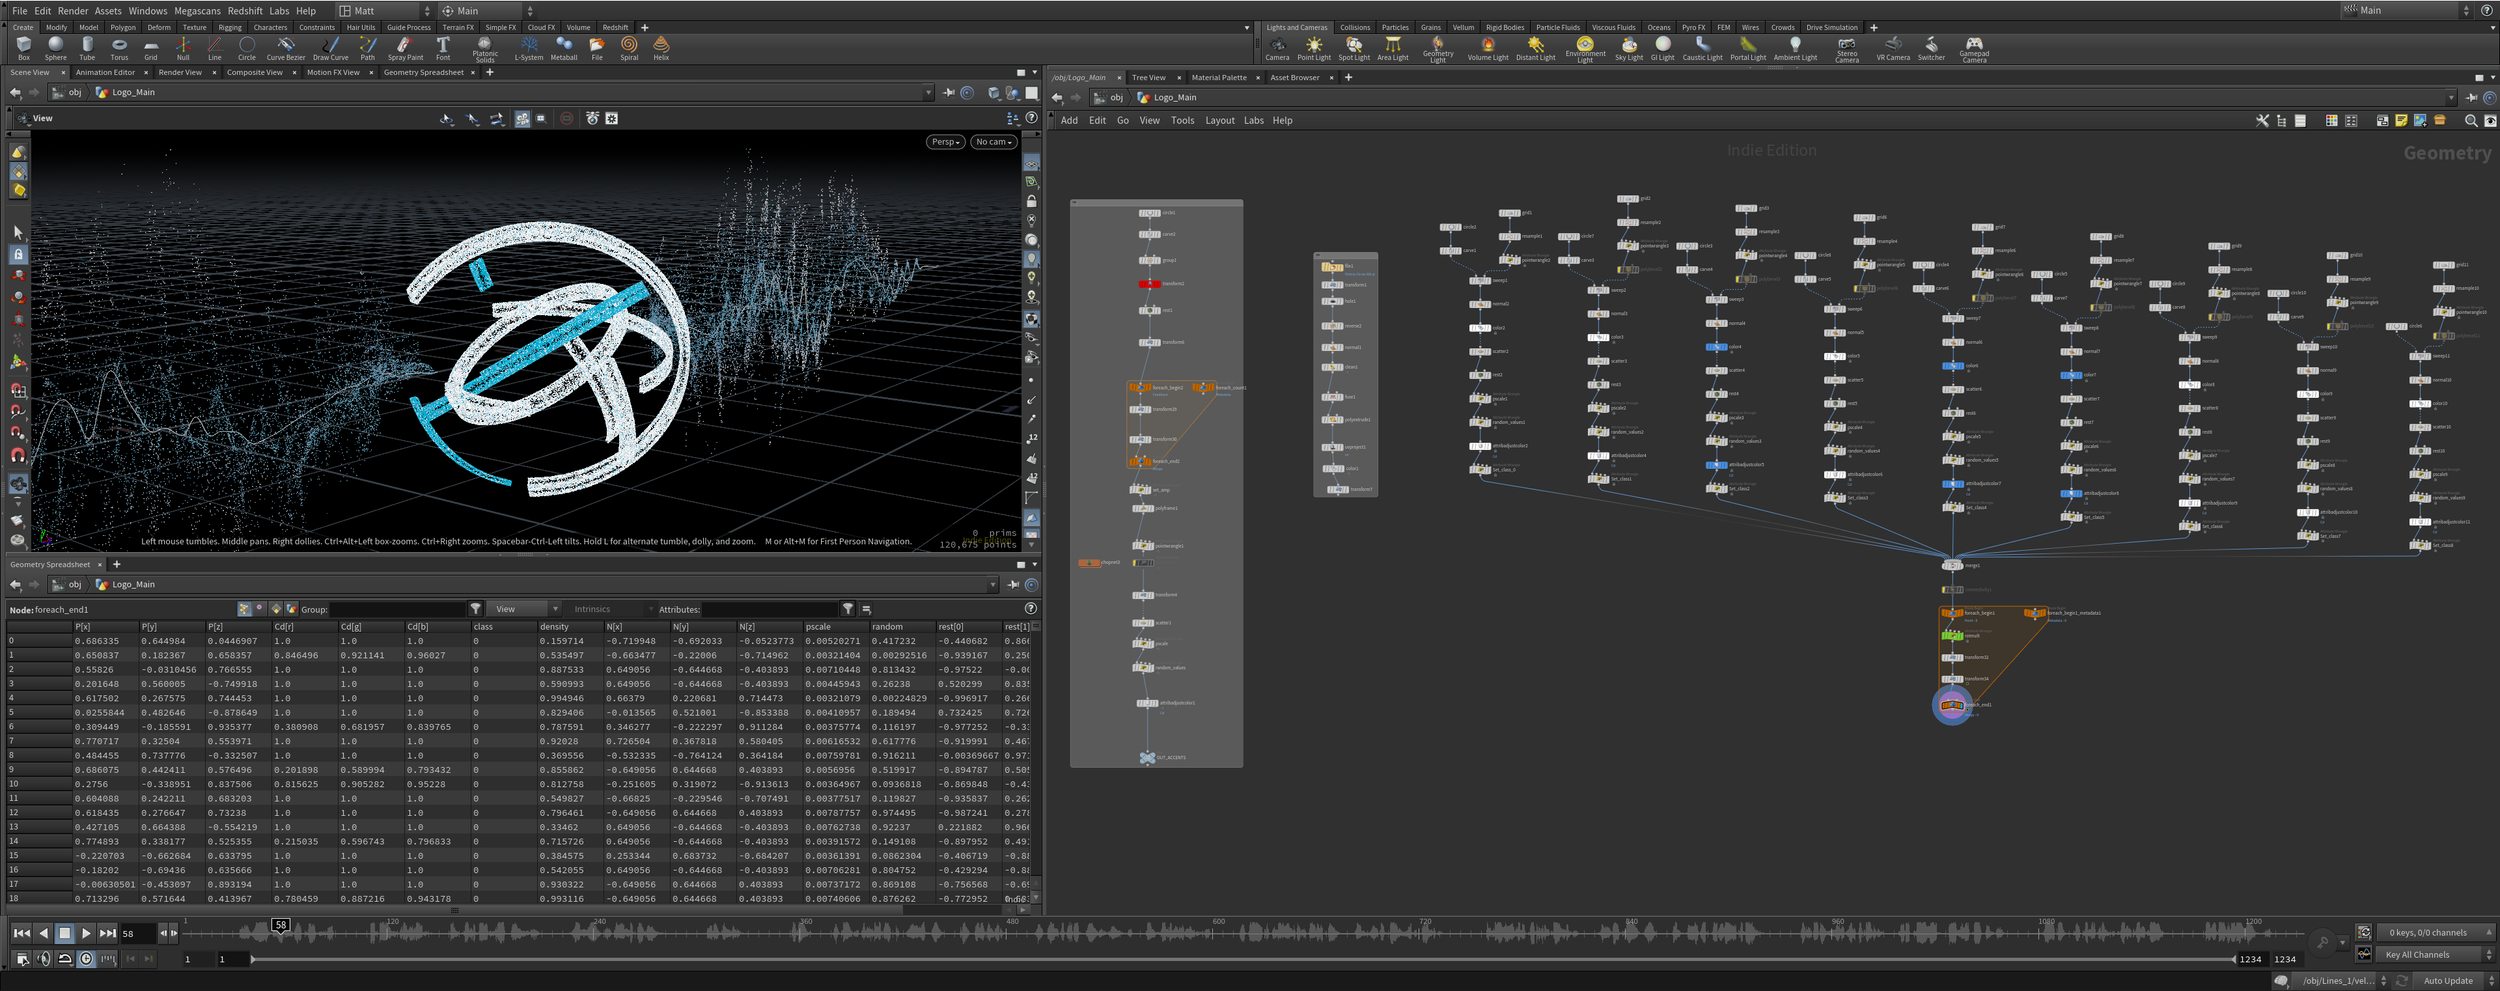Toggle the Auto Update cook mode

[2447, 981]
